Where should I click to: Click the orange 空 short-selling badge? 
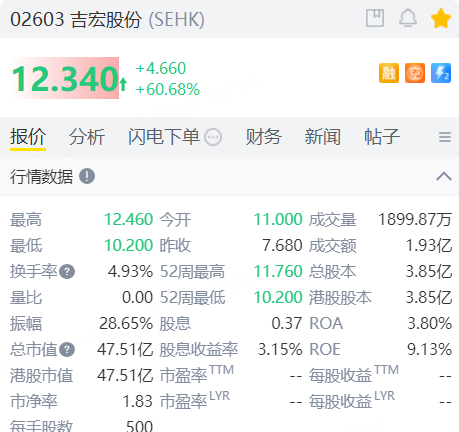pos(415,73)
